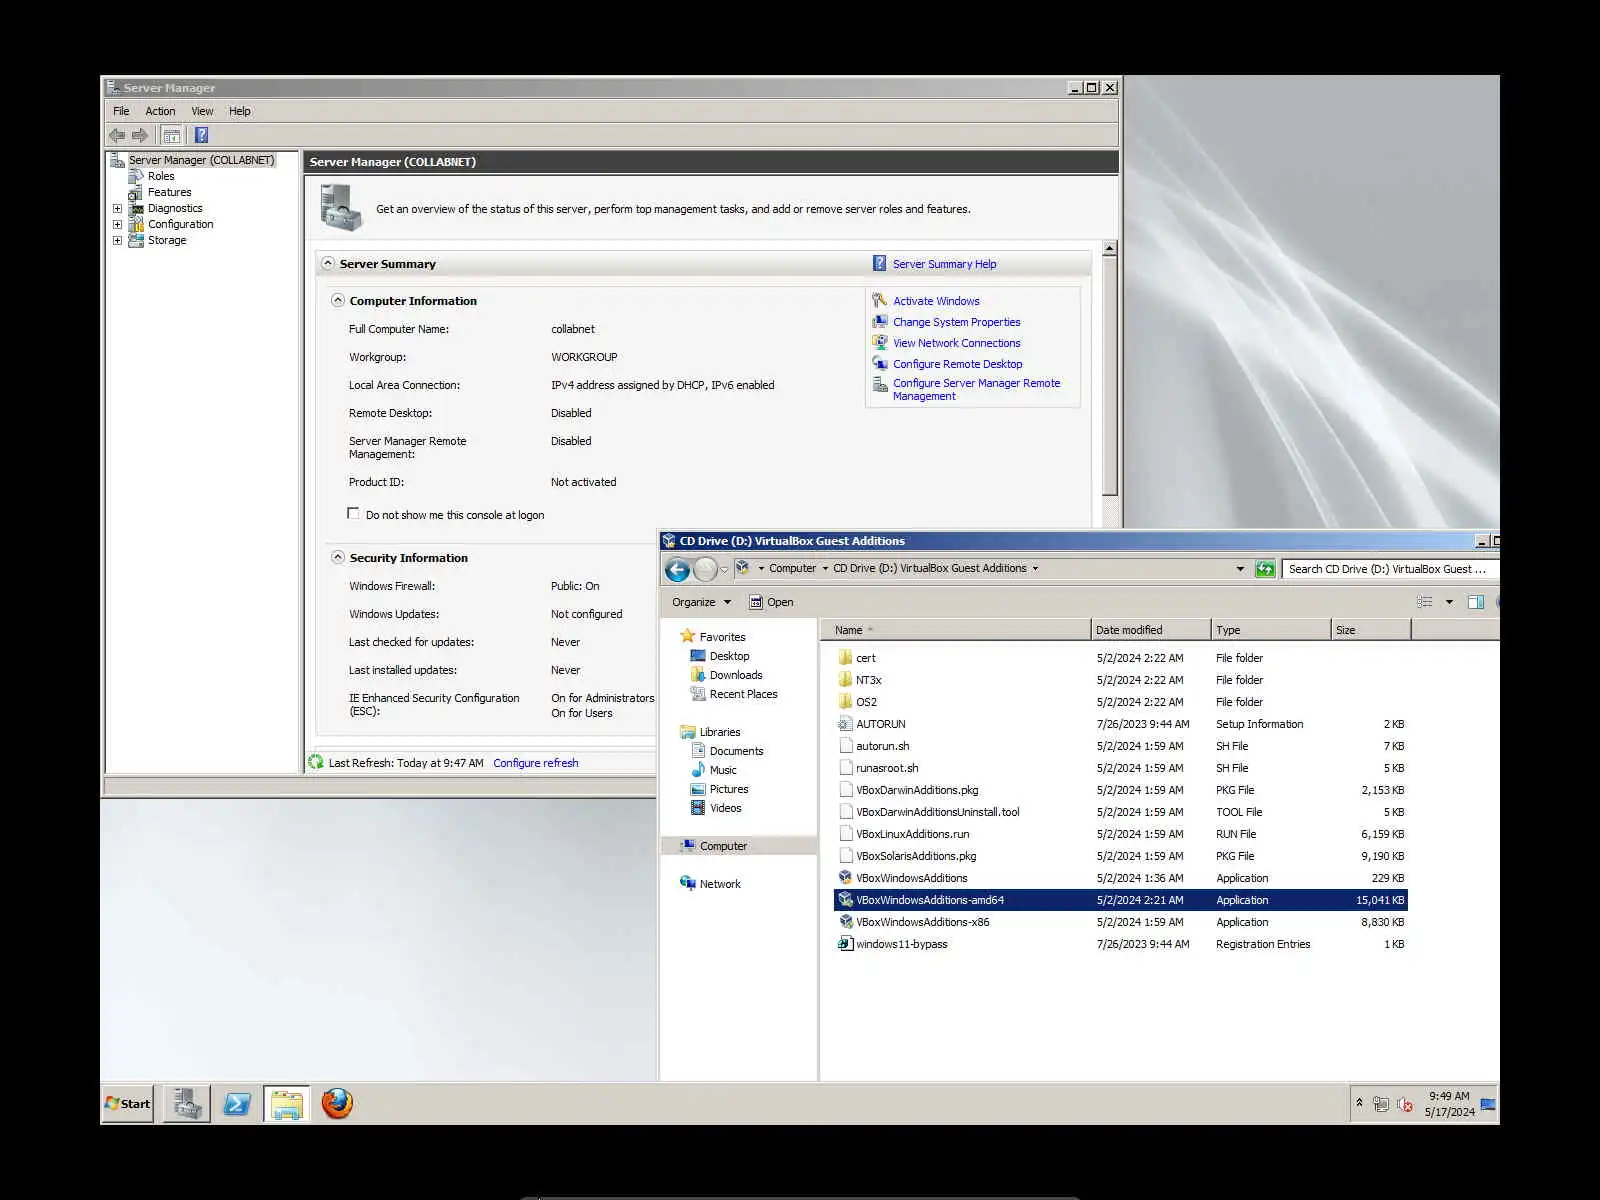Click the Back arrow in Server Manager toolbar
This screenshot has height=1200, width=1600.
[x=117, y=135]
